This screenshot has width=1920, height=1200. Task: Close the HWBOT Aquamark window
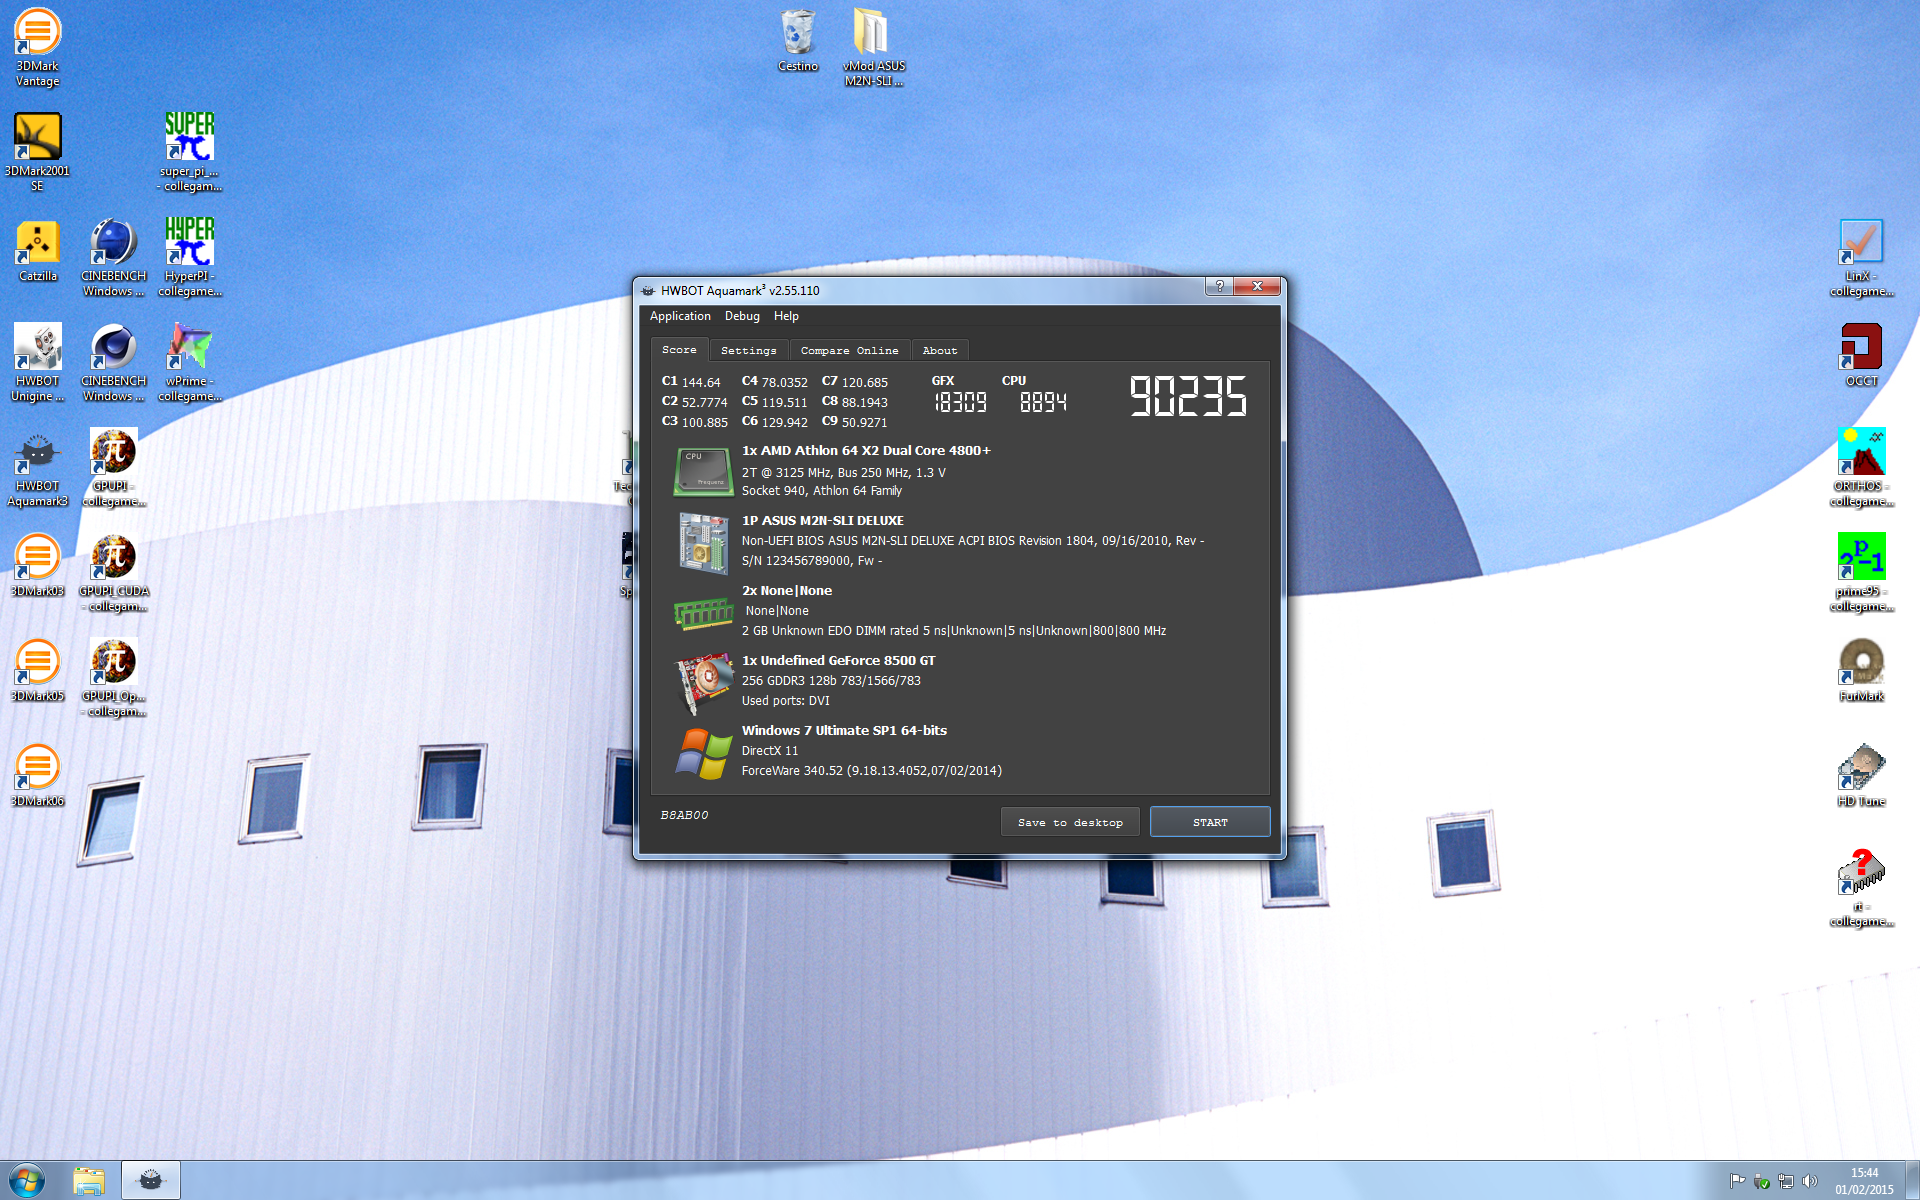[1257, 286]
